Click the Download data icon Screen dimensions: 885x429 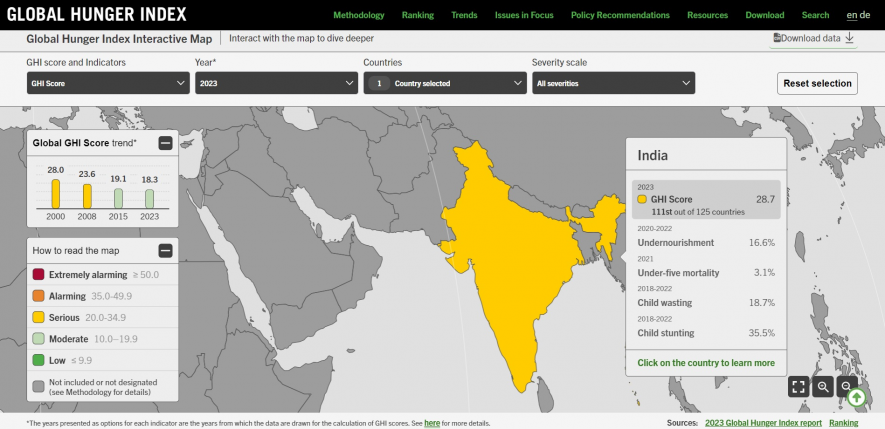click(x=849, y=39)
